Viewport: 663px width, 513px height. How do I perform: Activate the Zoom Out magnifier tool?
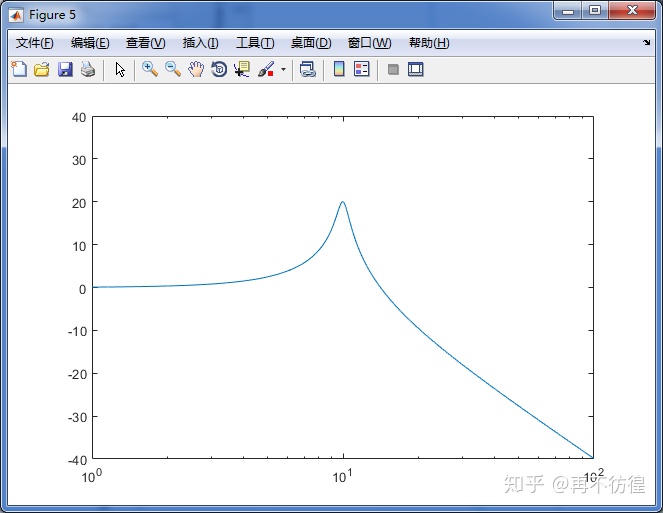(173, 69)
